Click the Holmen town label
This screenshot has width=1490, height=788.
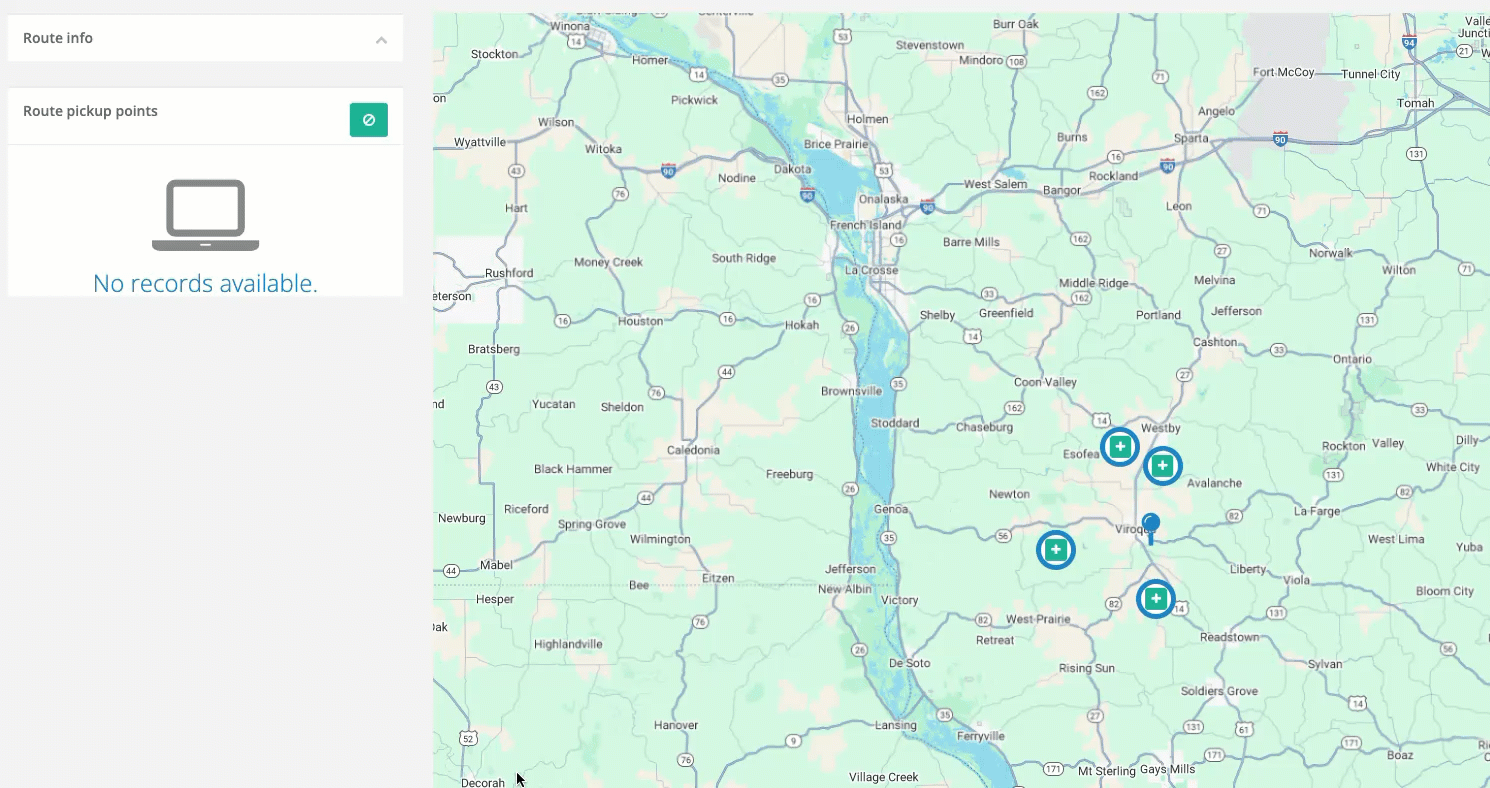point(867,119)
